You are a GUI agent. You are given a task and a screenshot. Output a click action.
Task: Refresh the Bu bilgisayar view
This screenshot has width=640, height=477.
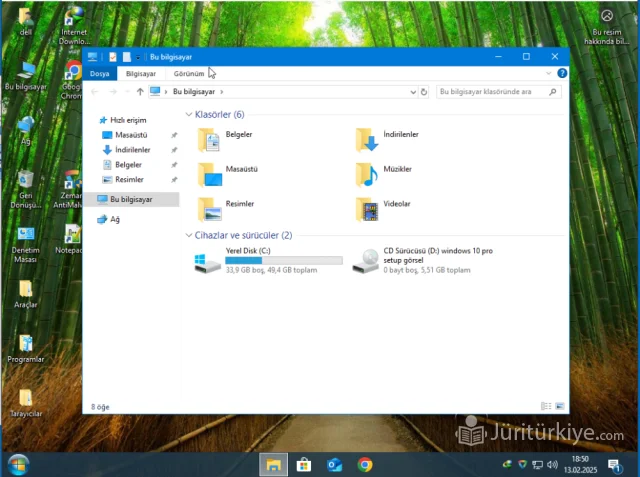point(424,92)
